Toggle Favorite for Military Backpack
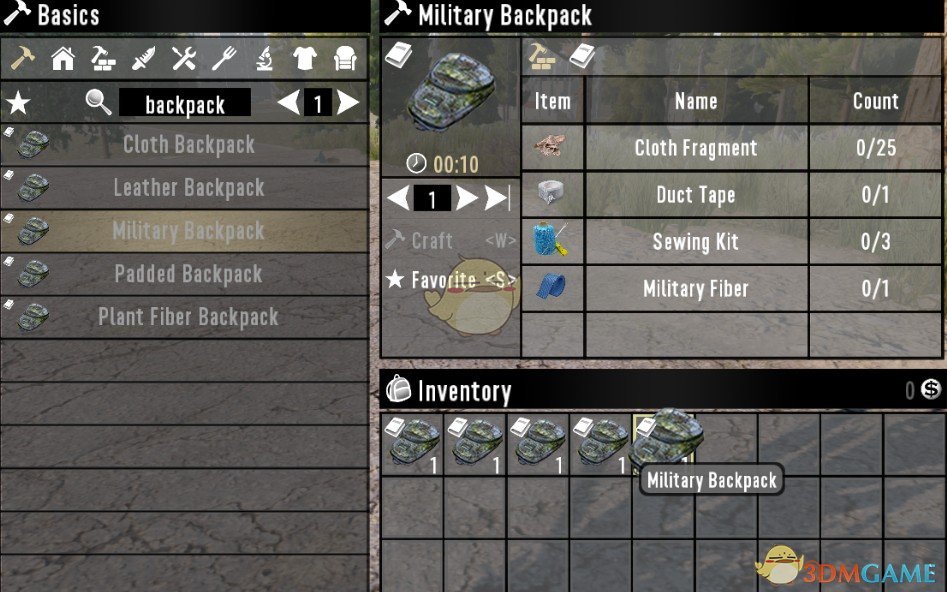947x592 pixels. tap(451, 280)
